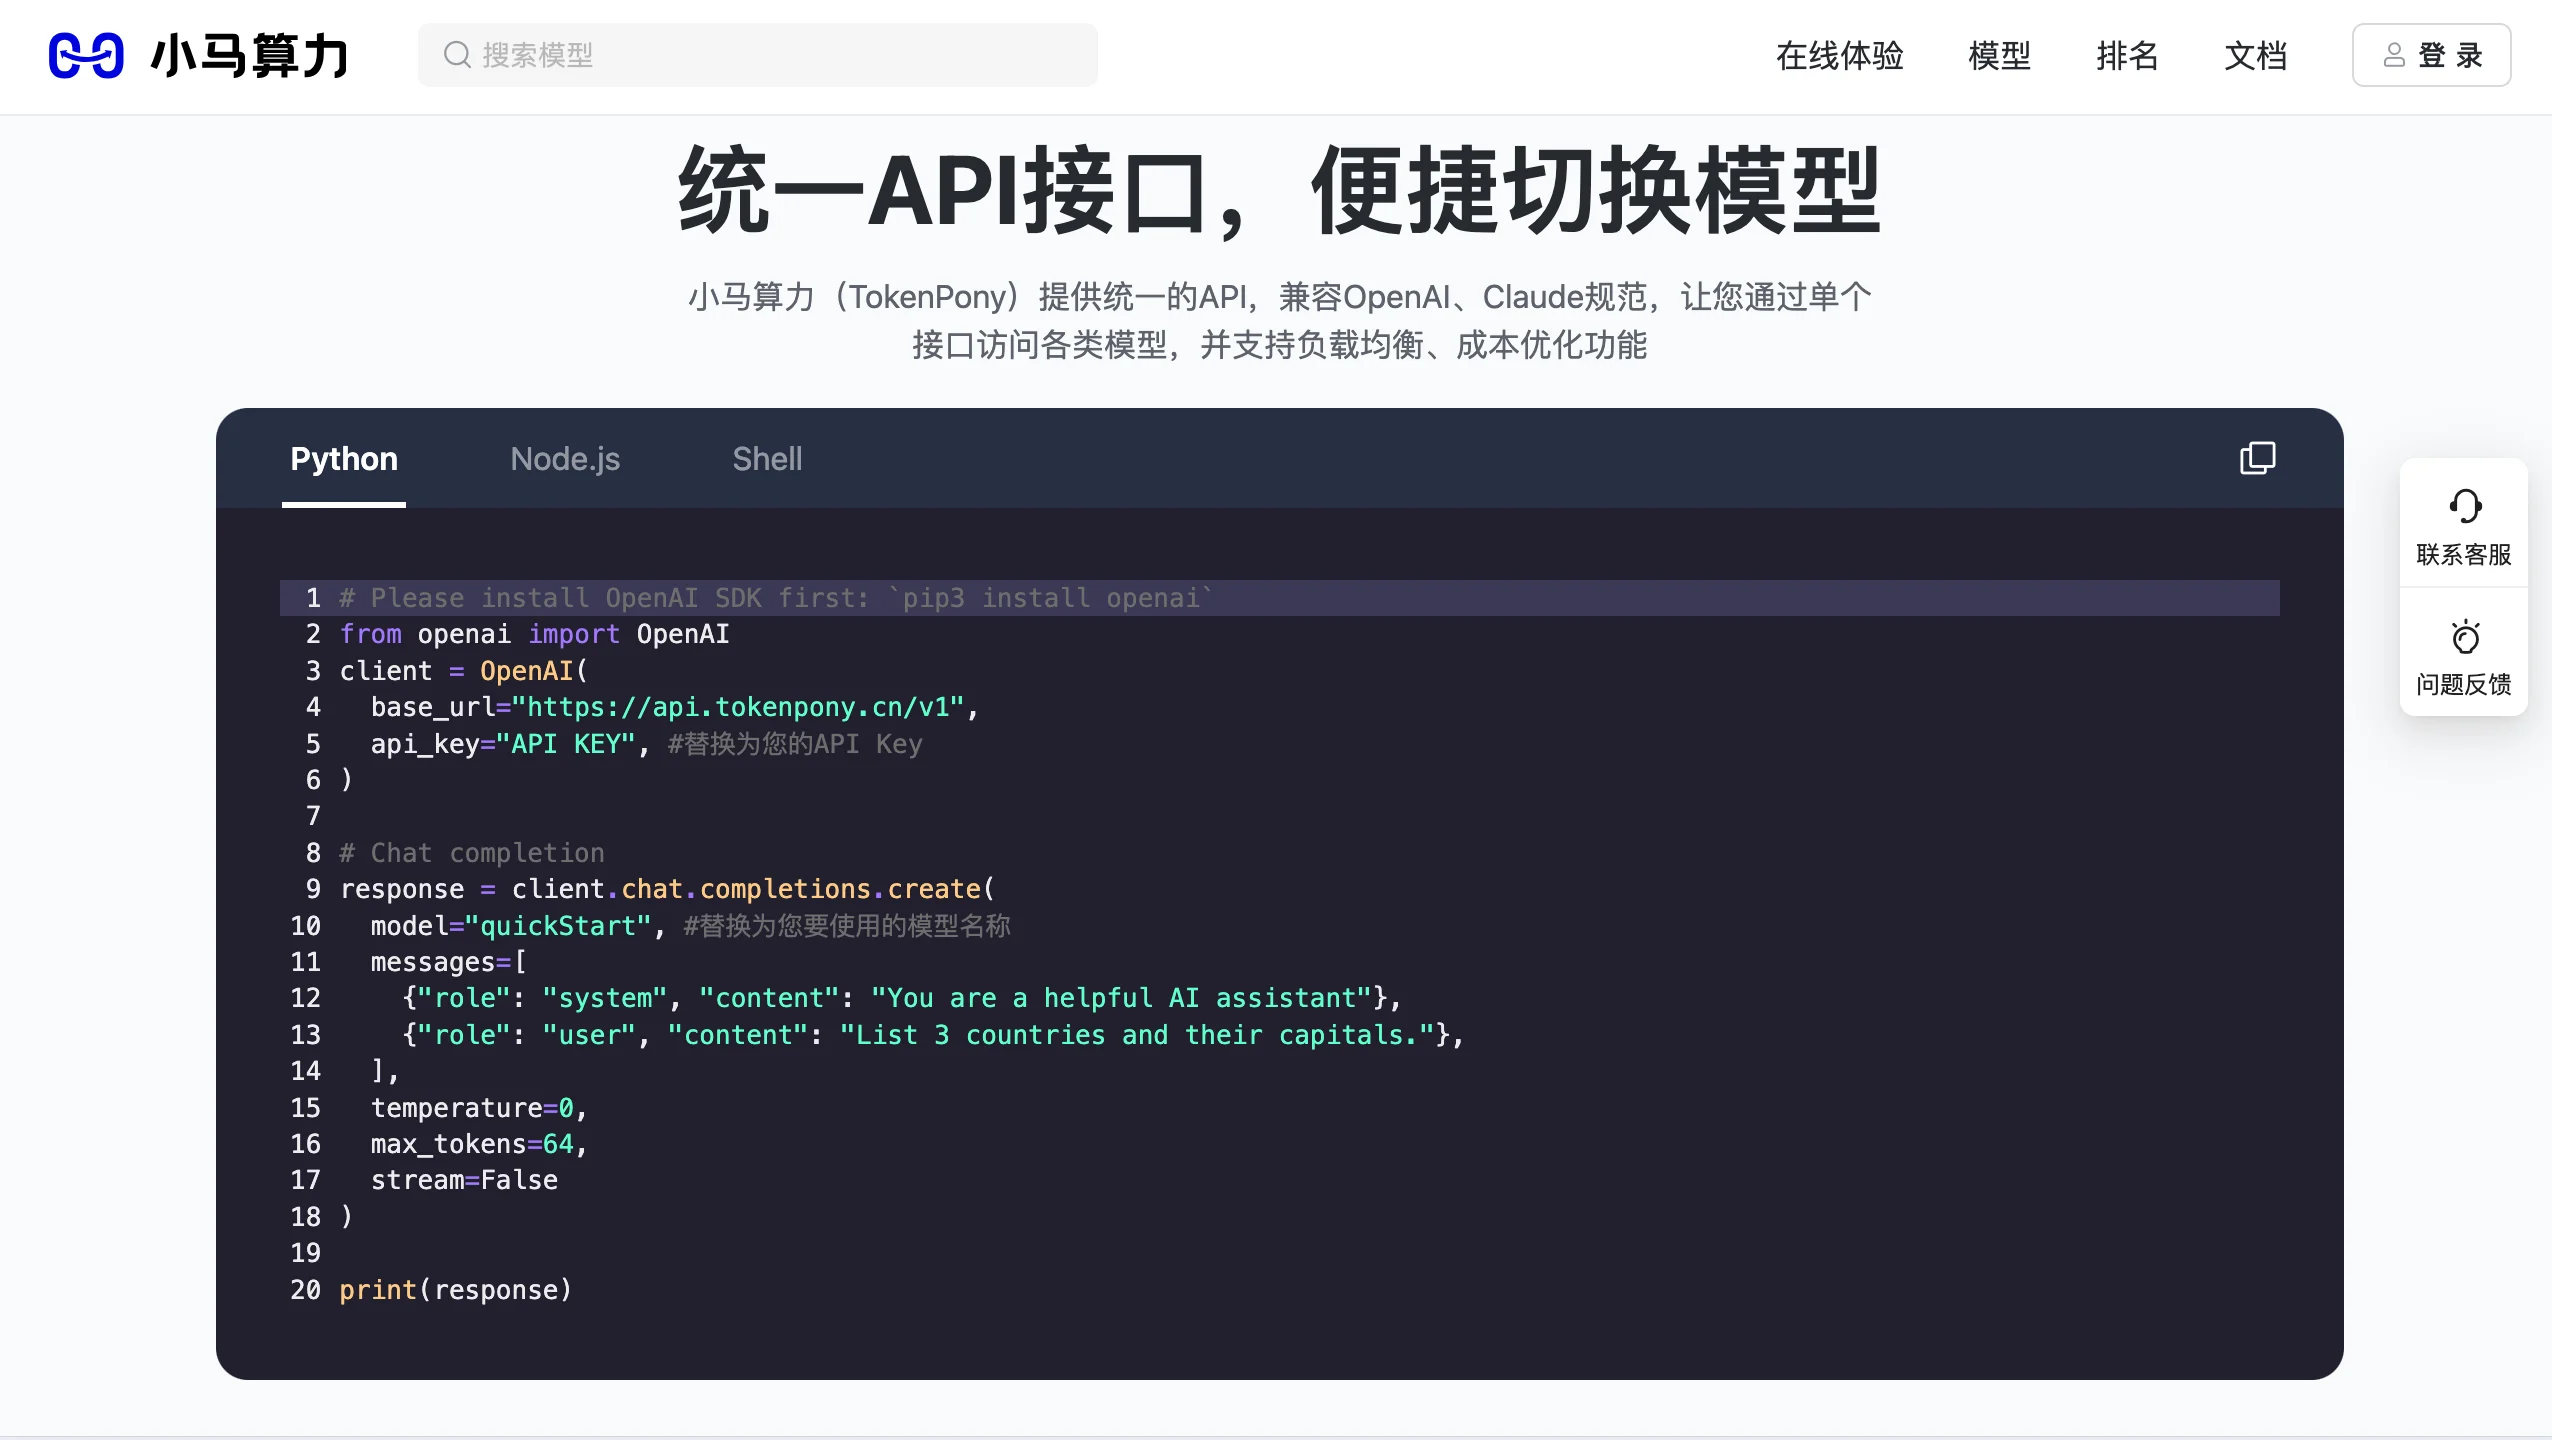Switch to the Shell tab
Image resolution: width=2552 pixels, height=1440 pixels.
(x=766, y=458)
